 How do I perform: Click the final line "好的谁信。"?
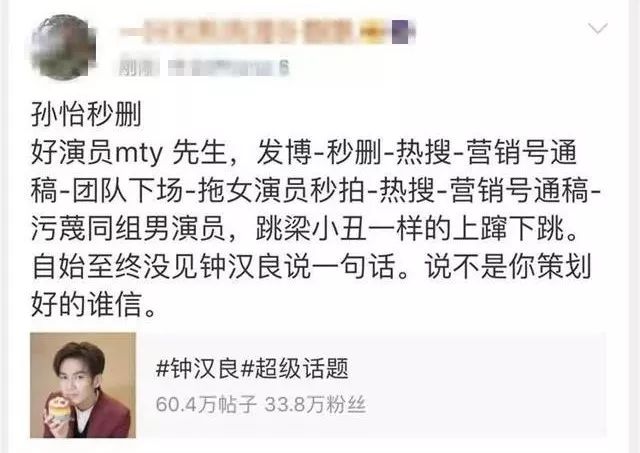94,304
